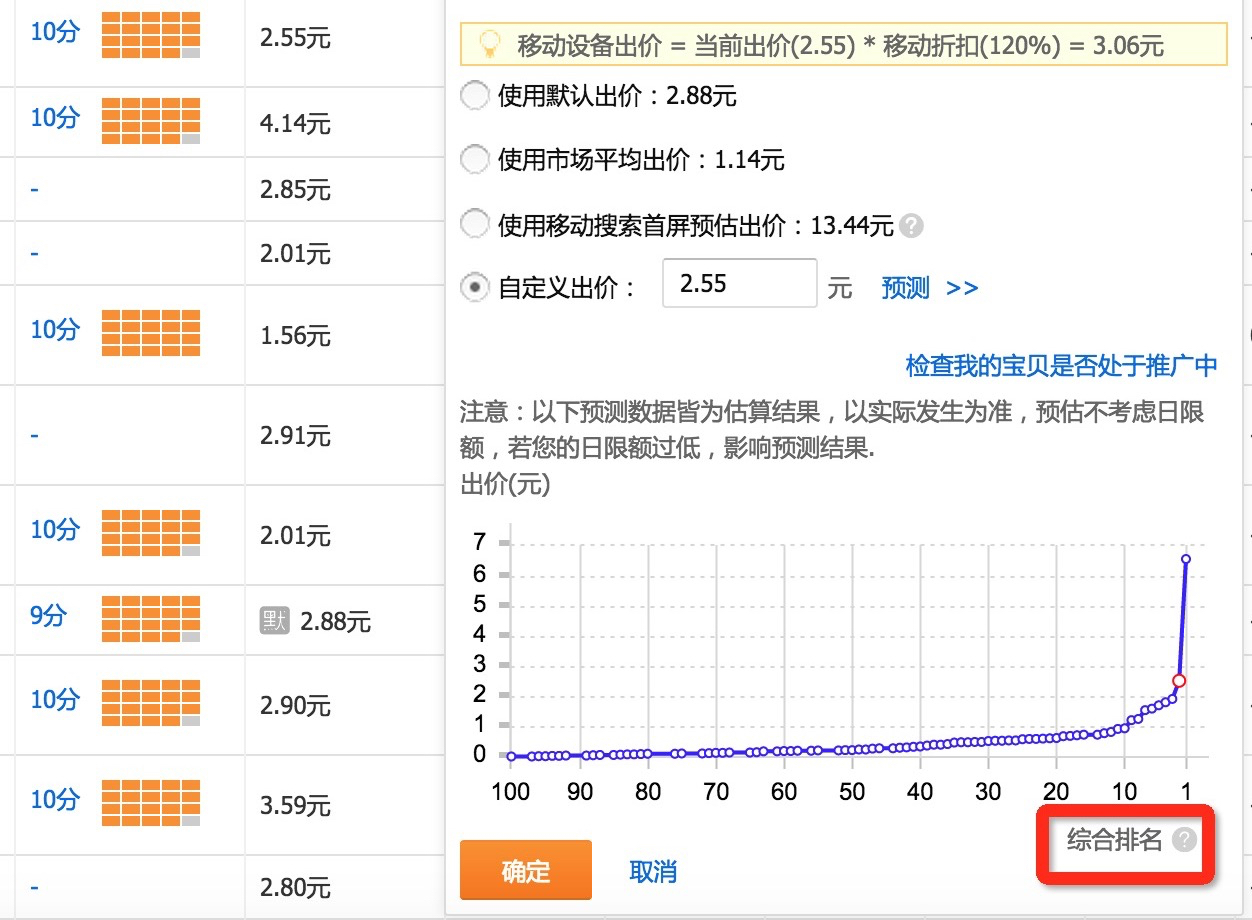This screenshot has height=920, width=1252.
Task: Click the quality score bars in the 3.59元 row
Action: [x=150, y=803]
